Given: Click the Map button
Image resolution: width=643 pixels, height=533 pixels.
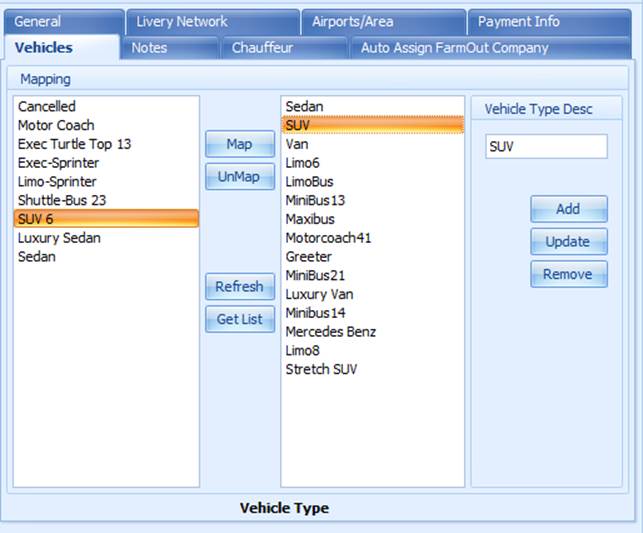Looking at the screenshot, I should point(240,144).
